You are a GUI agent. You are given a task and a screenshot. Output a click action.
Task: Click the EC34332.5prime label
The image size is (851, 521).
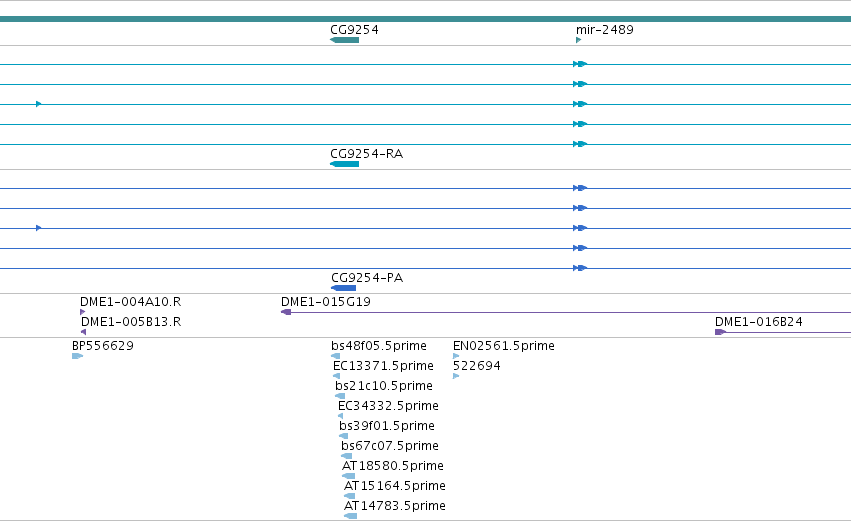coord(388,405)
